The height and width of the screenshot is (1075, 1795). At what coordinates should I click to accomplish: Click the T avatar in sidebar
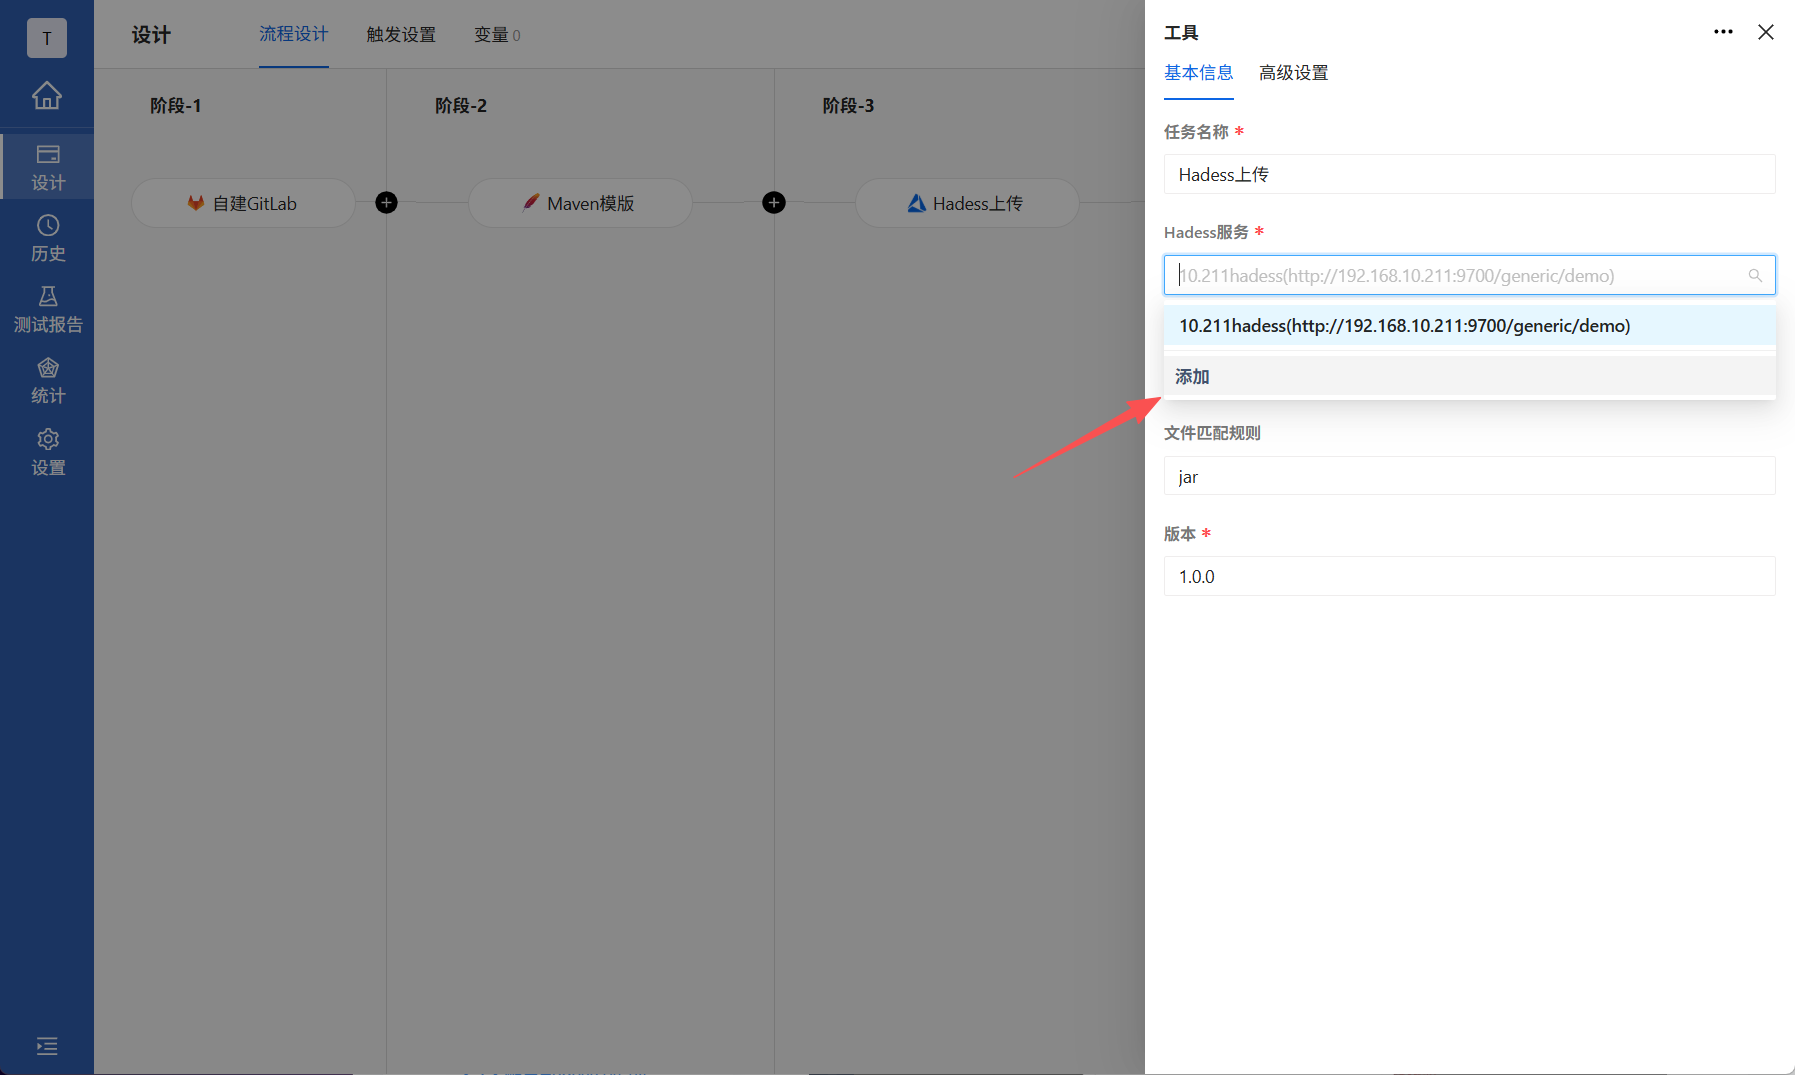[x=47, y=38]
